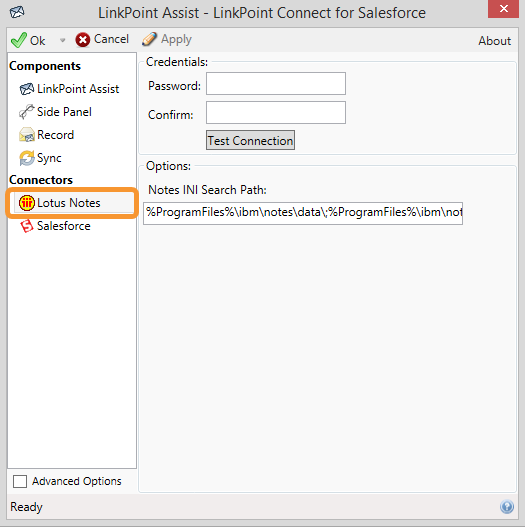
Task: Click inside the Password field
Action: 276,83
